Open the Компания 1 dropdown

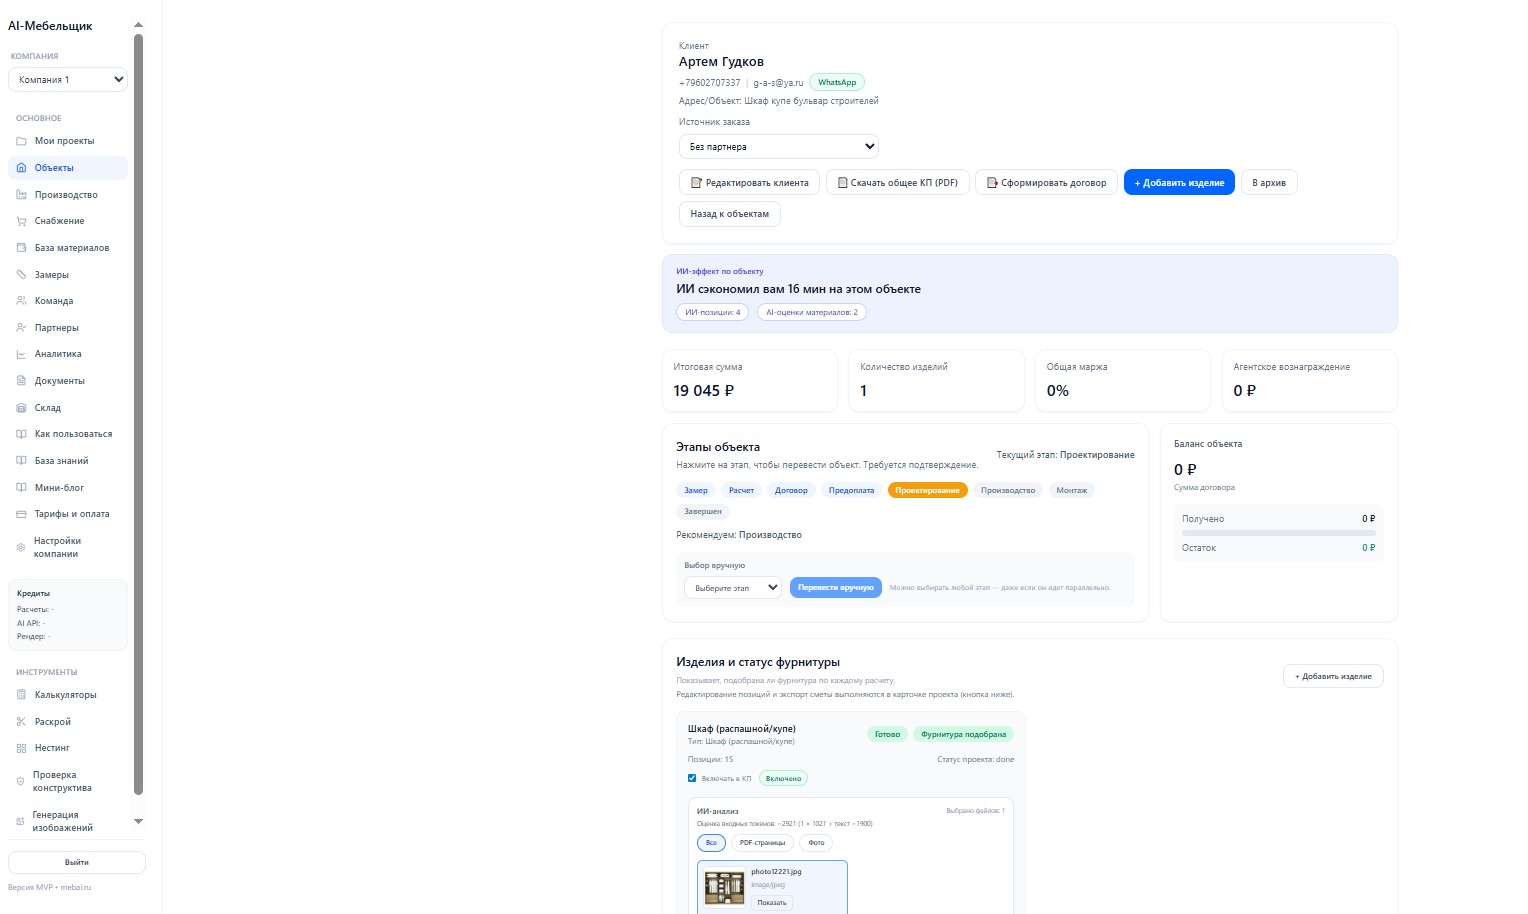pos(68,80)
